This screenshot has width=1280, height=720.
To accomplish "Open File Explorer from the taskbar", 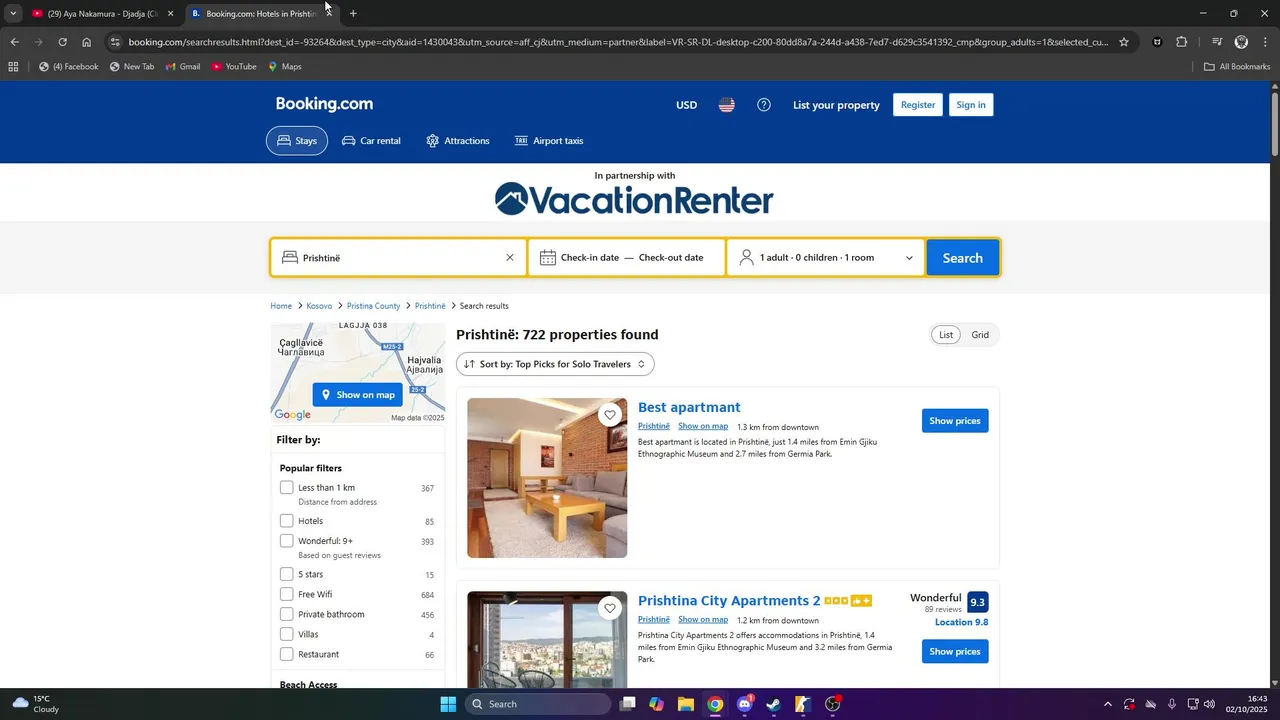I will 686,704.
